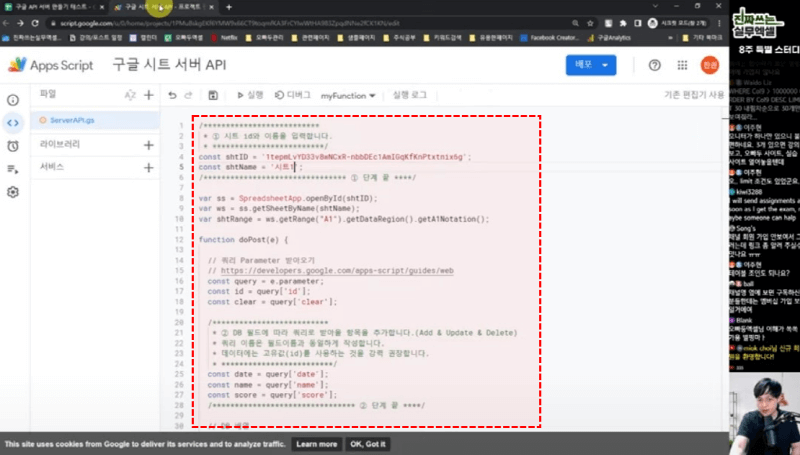800x455 pixels.
Task: Save the project with the disk icon
Action: coord(213,95)
